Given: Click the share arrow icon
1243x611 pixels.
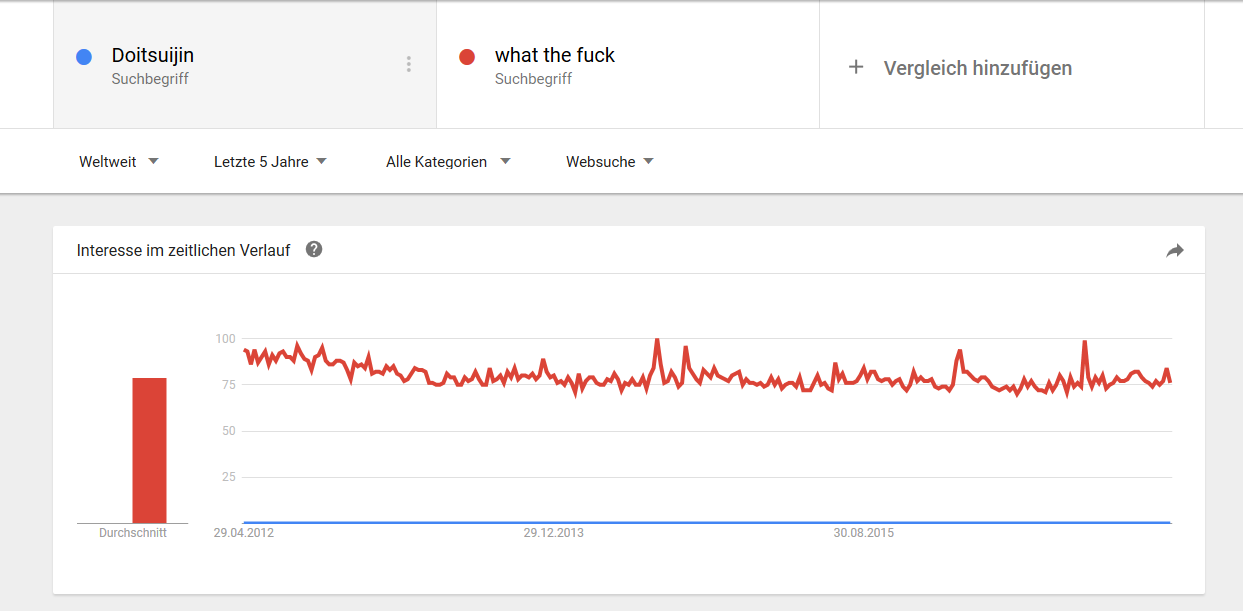Looking at the screenshot, I should tap(1175, 251).
